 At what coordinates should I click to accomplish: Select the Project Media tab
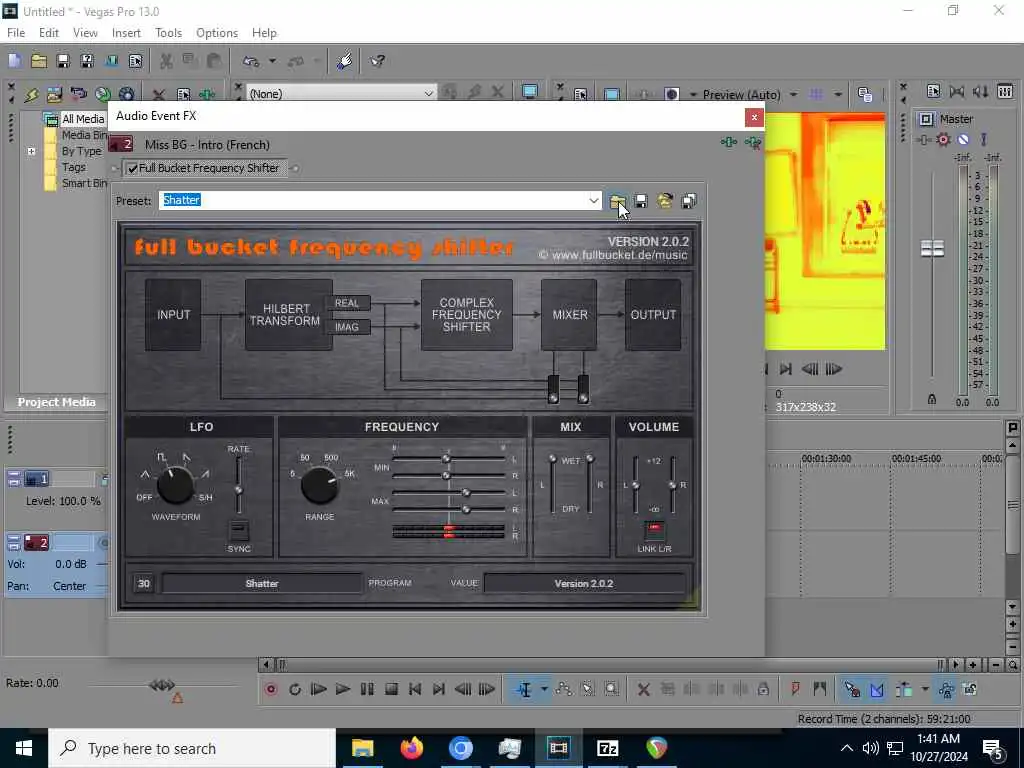[56, 402]
